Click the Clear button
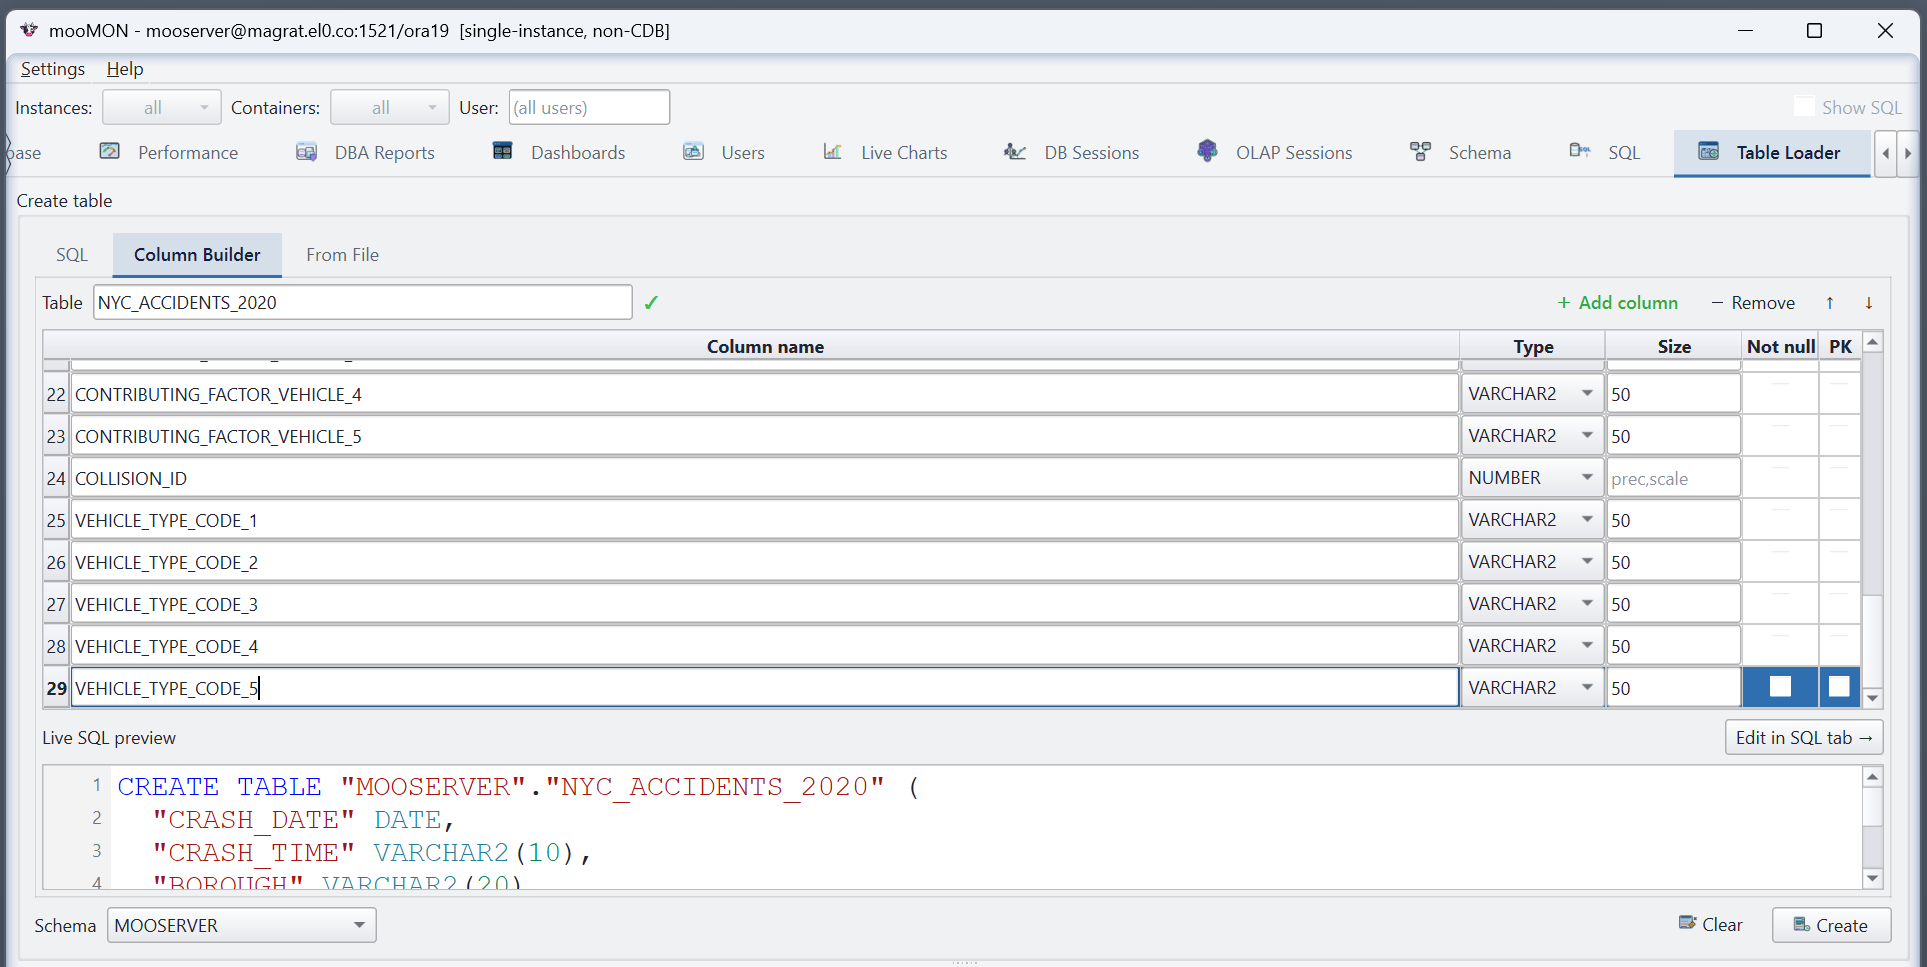The image size is (1927, 967). pyautogui.click(x=1711, y=925)
